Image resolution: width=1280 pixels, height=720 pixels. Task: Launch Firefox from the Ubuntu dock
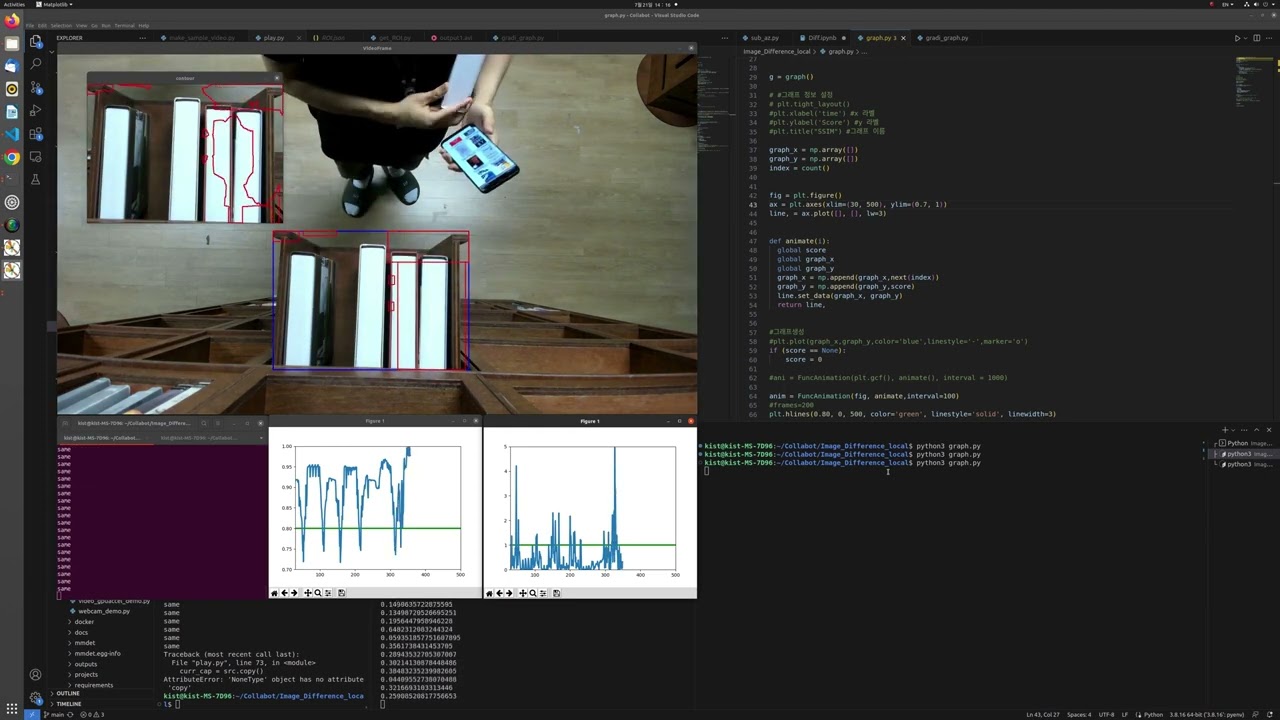[12, 20]
